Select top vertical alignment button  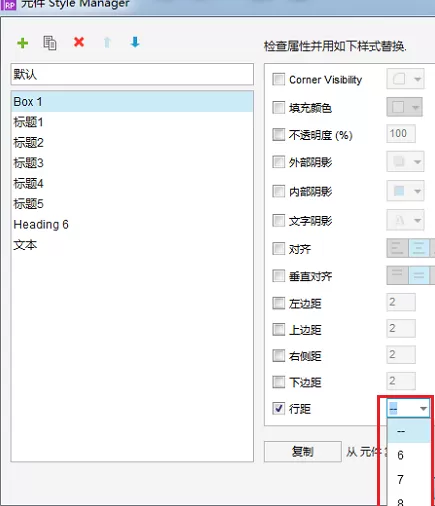click(397, 275)
